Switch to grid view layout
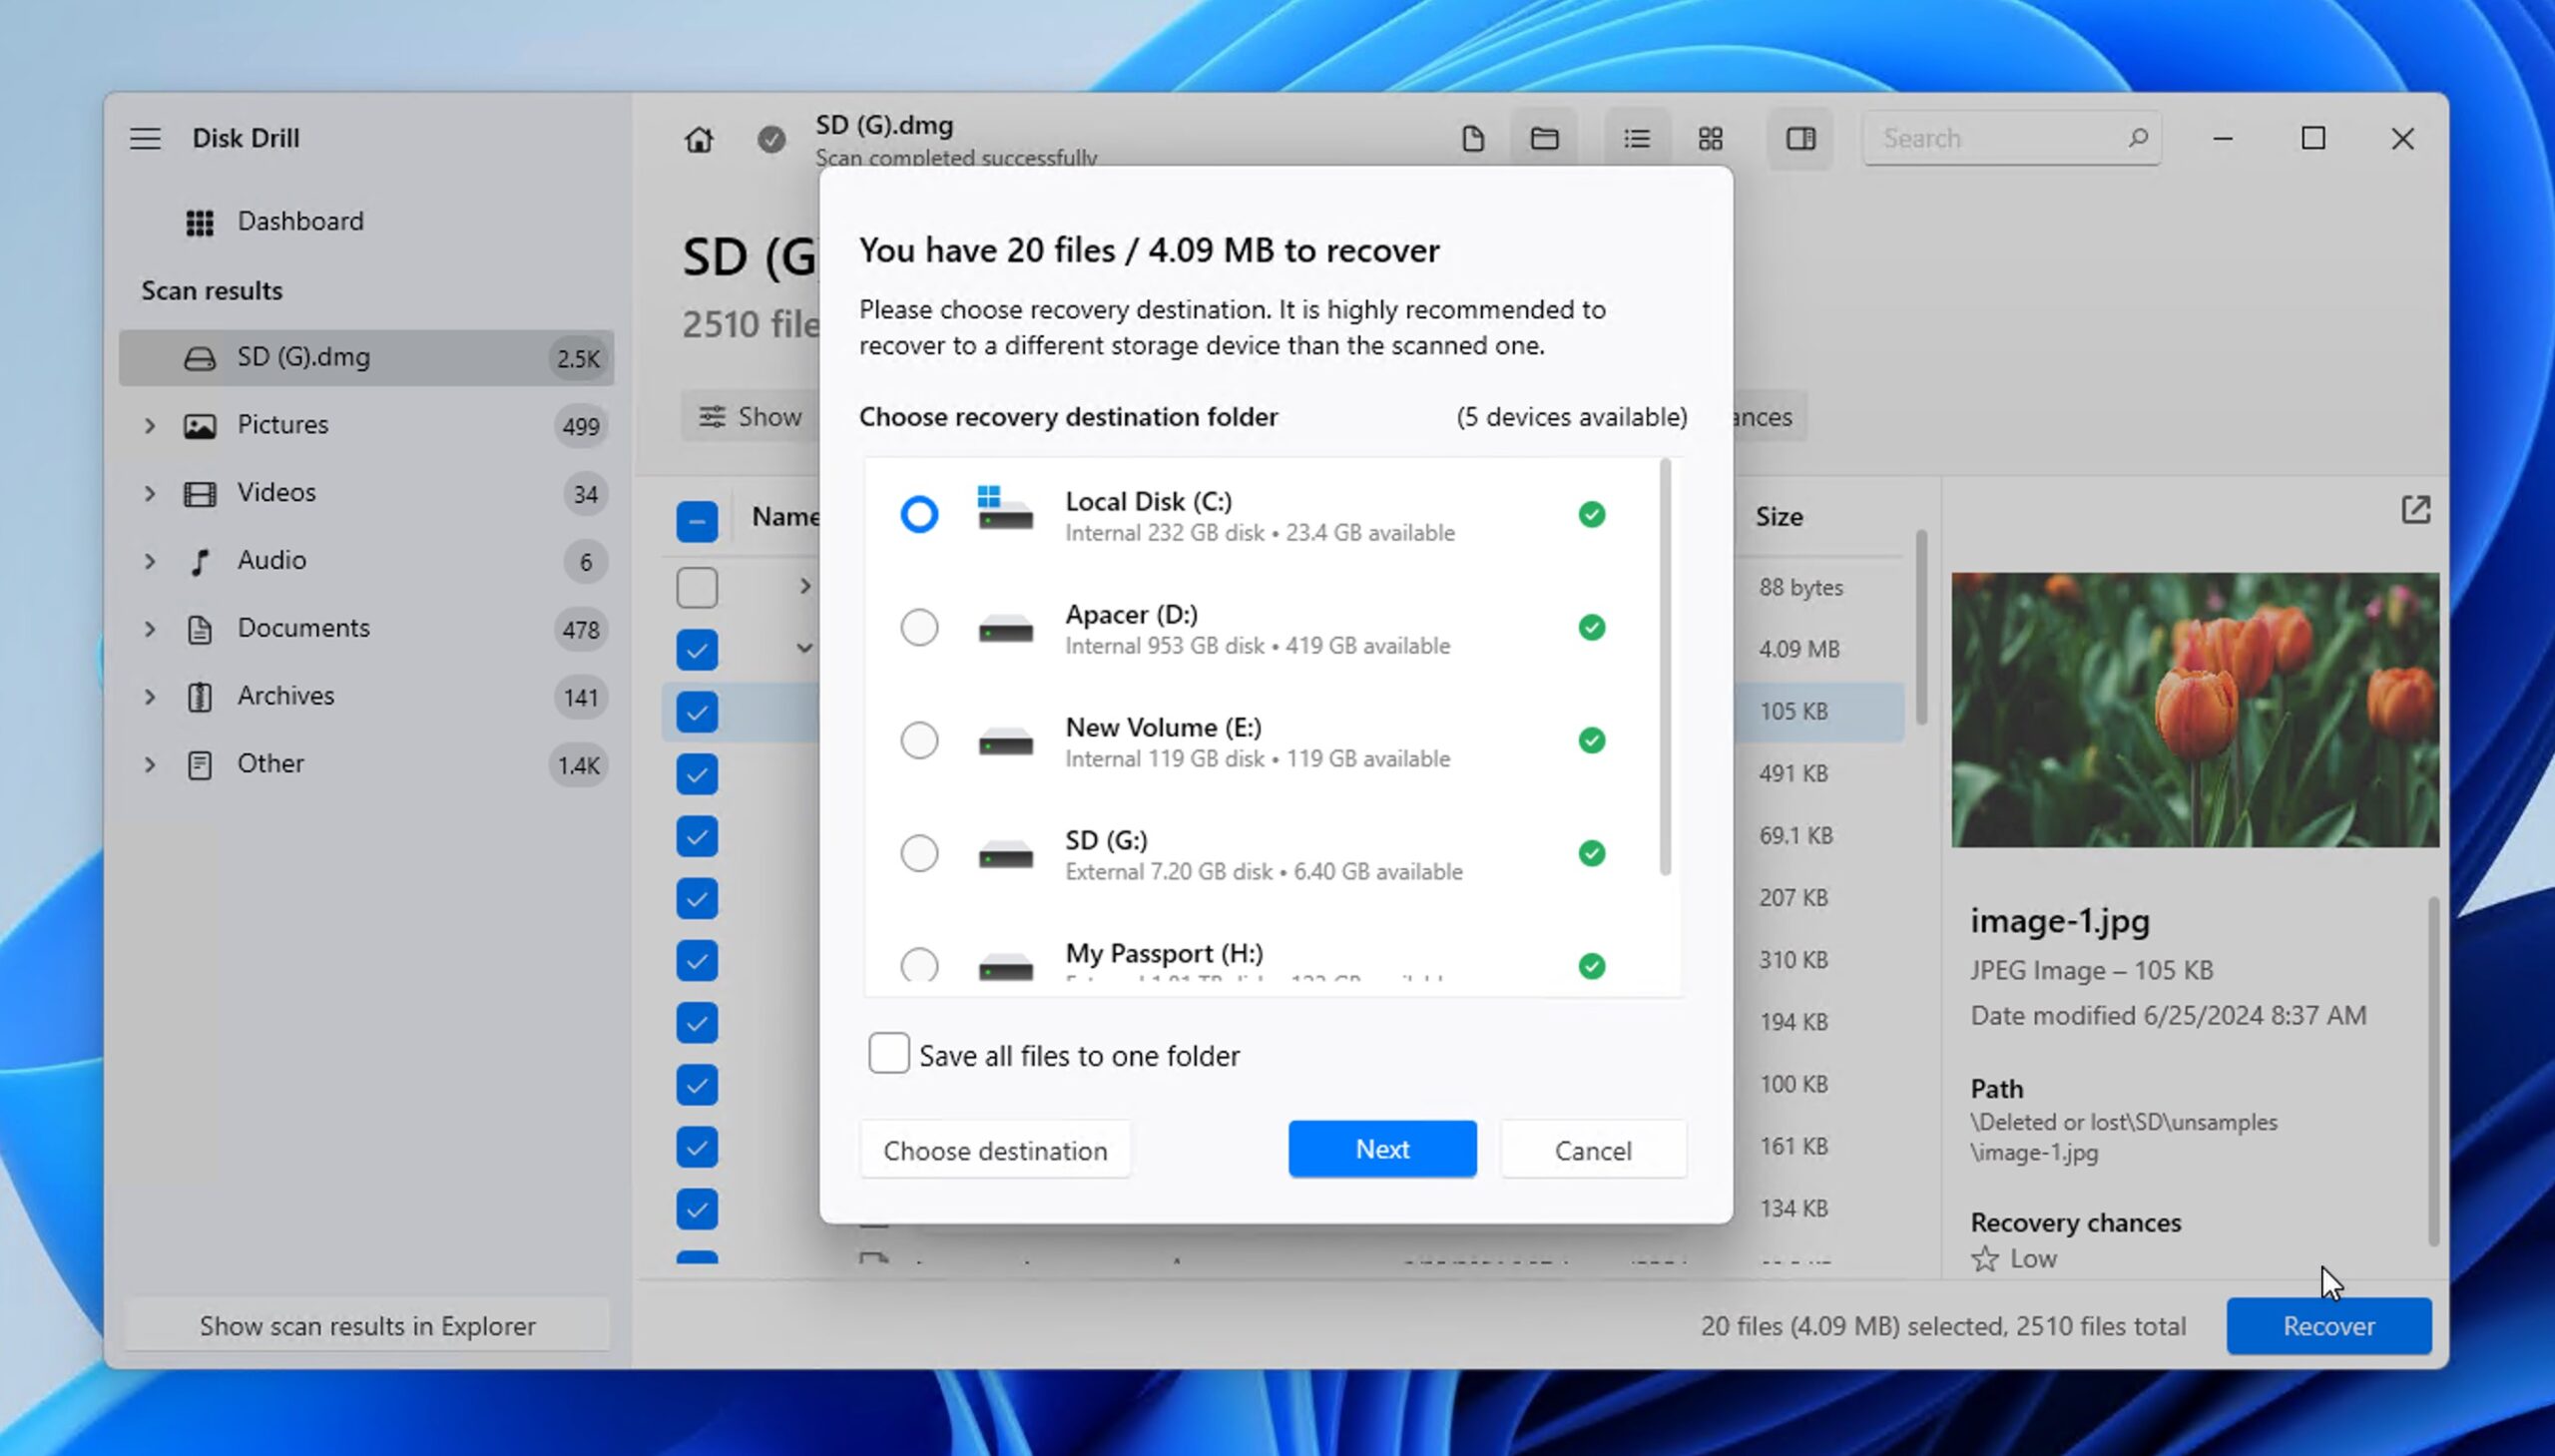The width and height of the screenshot is (2555, 1456). 1708,138
